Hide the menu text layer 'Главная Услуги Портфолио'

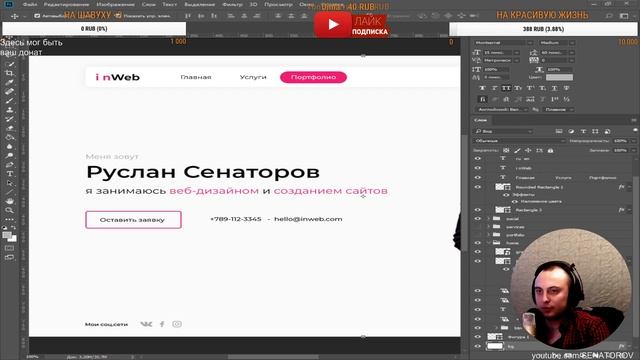coord(478,178)
